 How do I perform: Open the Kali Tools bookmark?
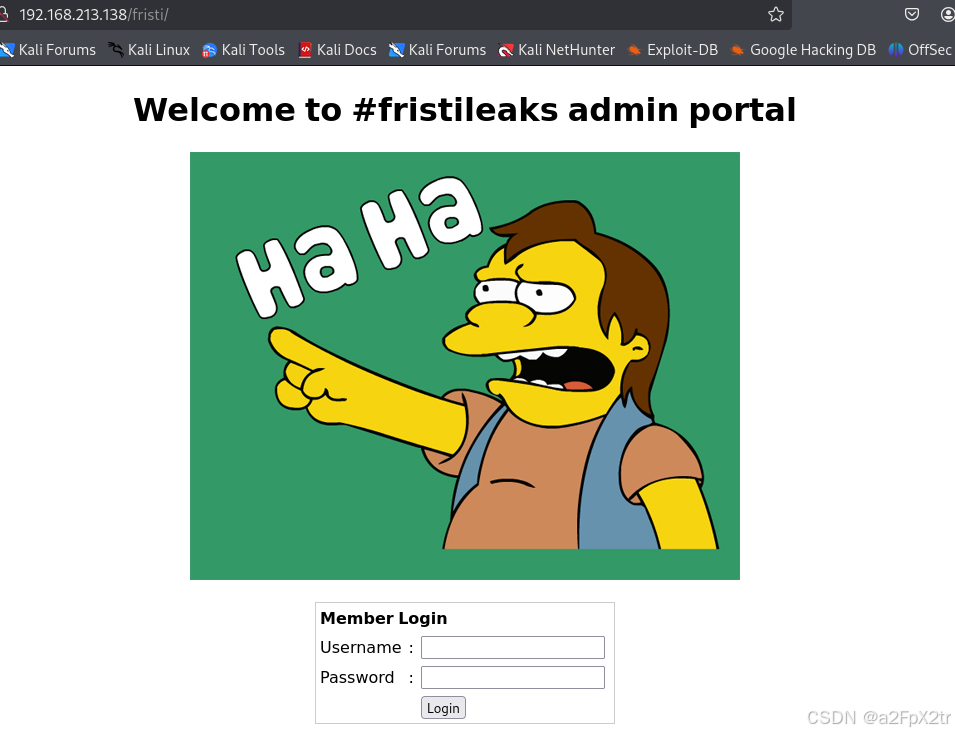pos(244,50)
